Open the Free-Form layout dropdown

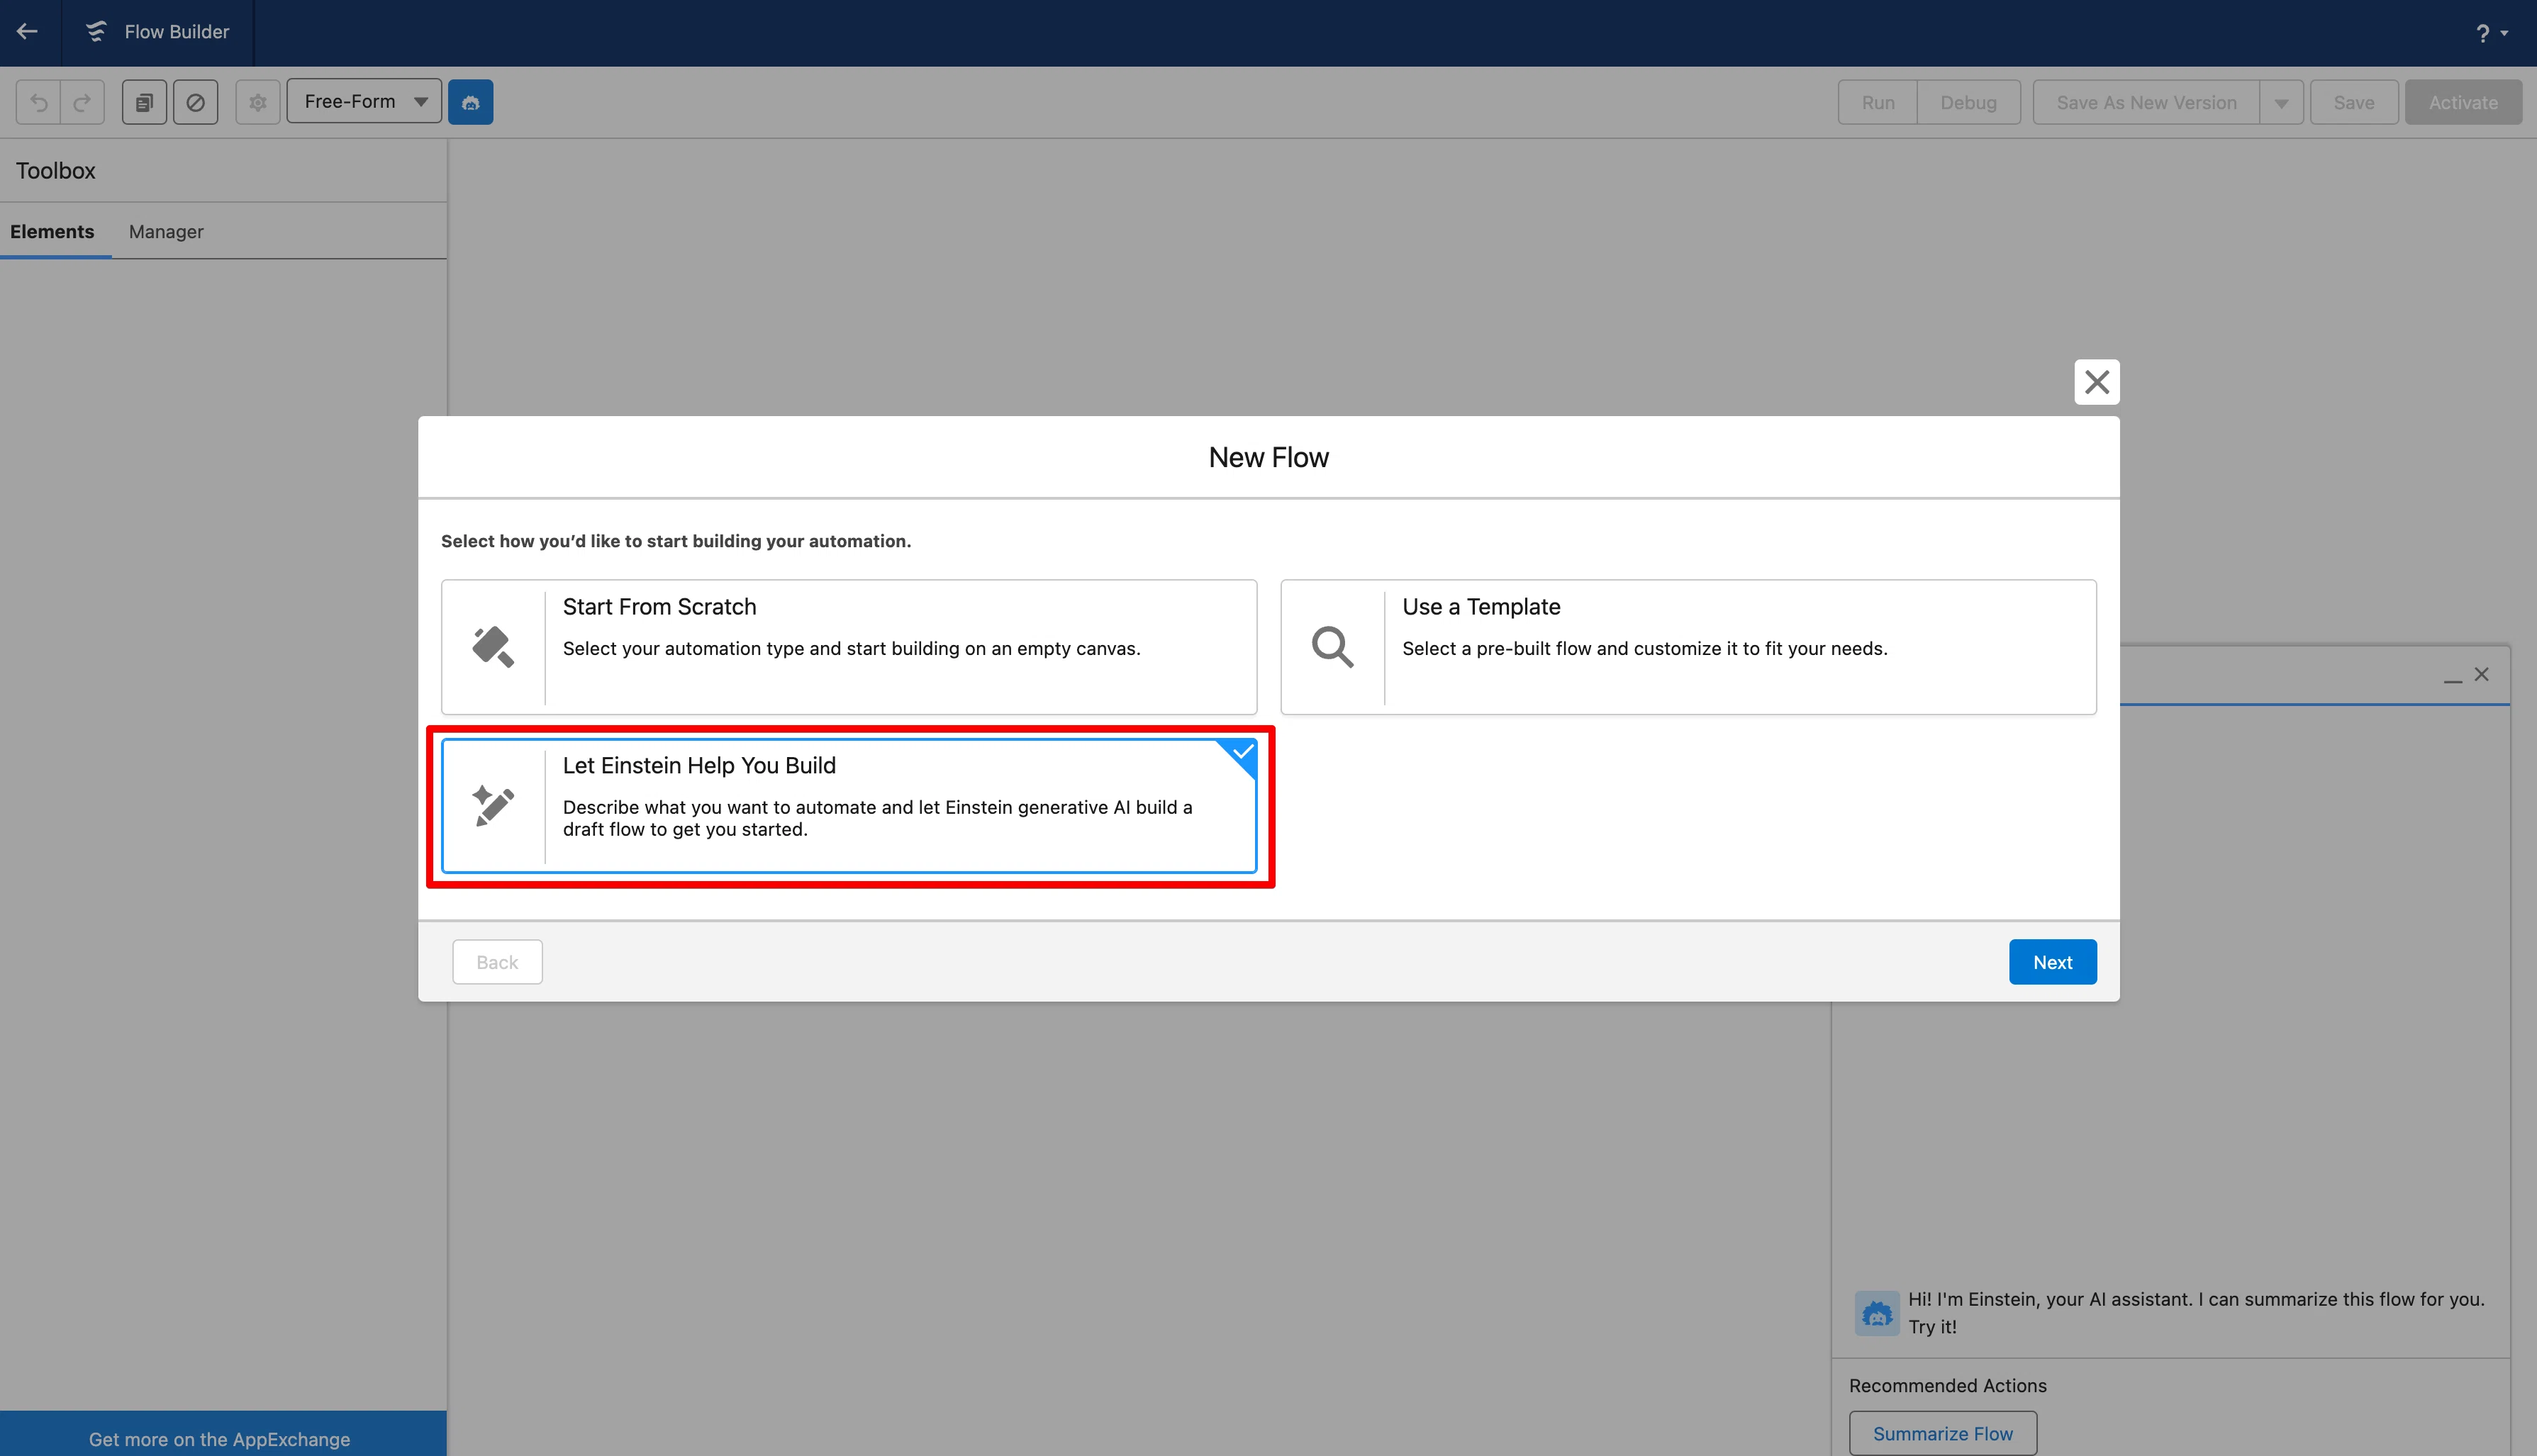point(364,101)
